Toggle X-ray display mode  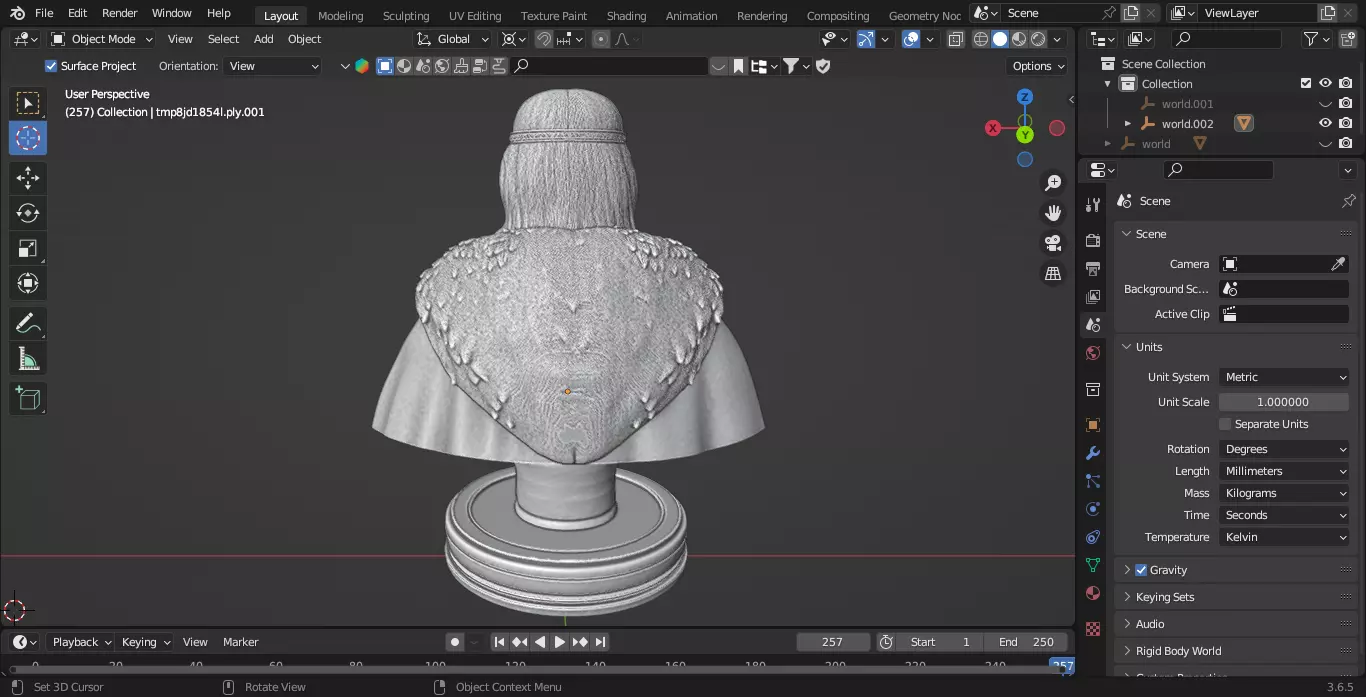pos(955,39)
